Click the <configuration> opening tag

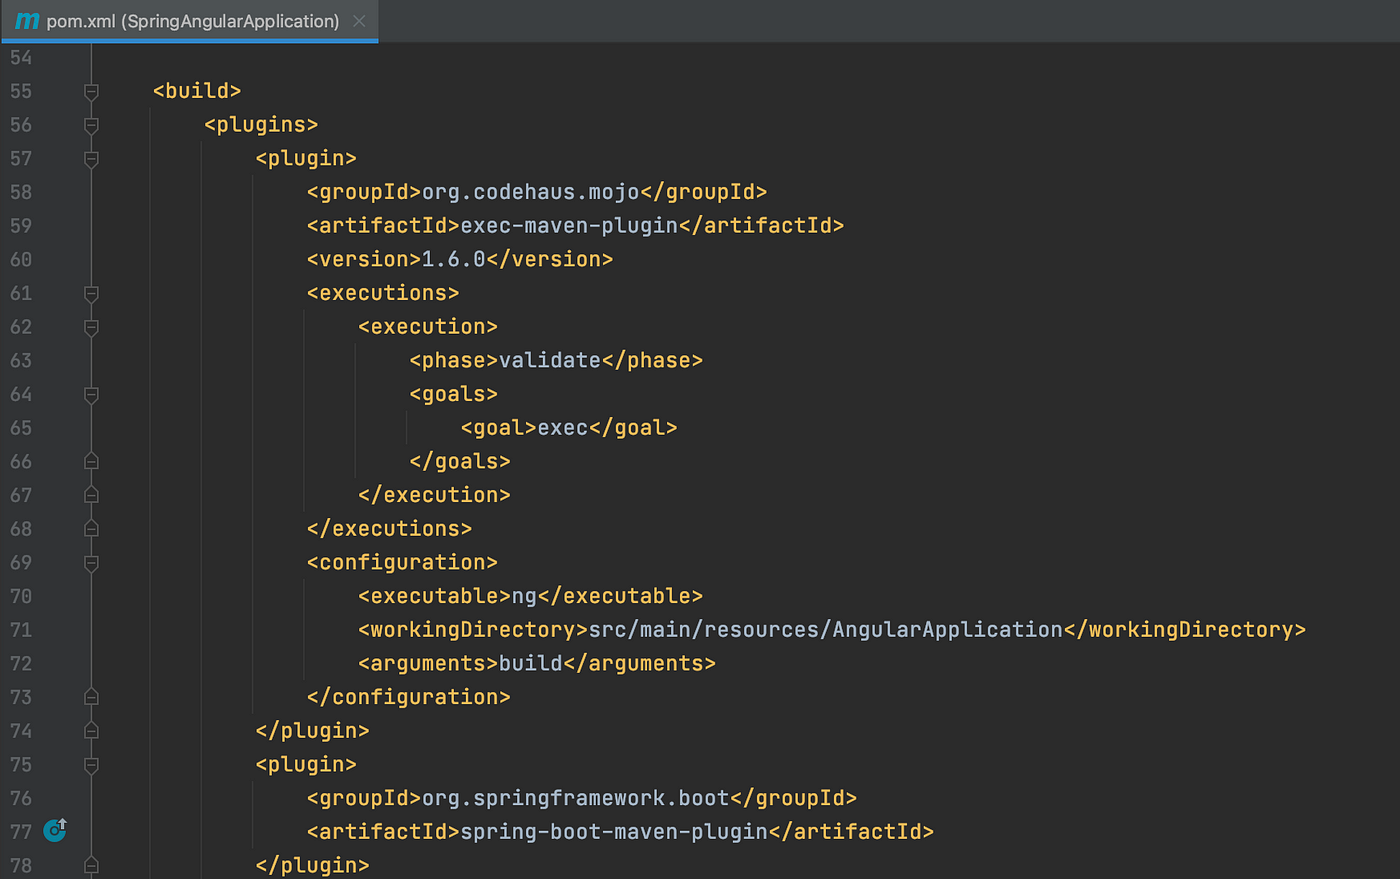[402, 562]
